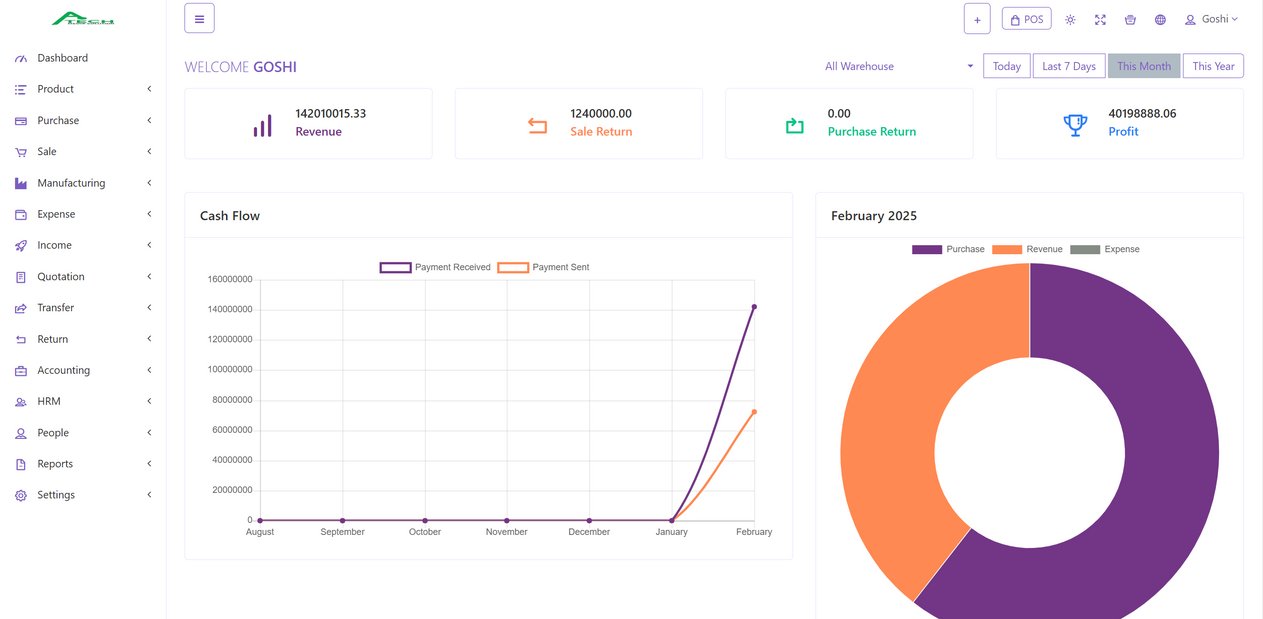The image size is (1263, 619).
Task: Expand the Accounting submenu chevron
Action: click(149, 370)
